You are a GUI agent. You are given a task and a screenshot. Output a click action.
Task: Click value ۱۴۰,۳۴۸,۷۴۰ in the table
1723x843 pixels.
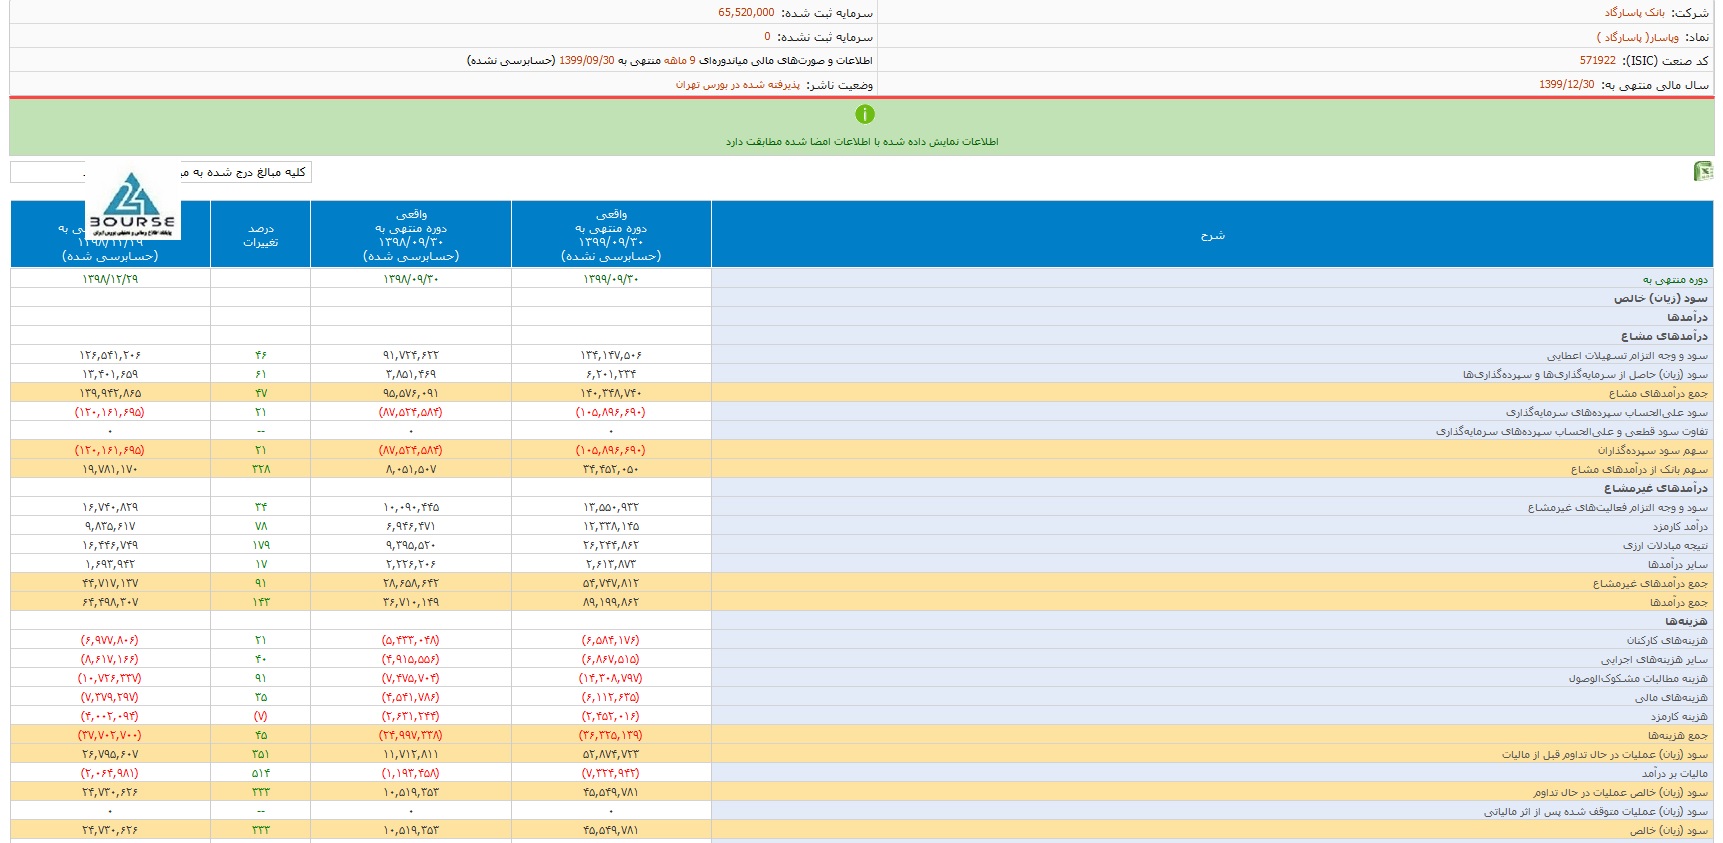(x=611, y=393)
